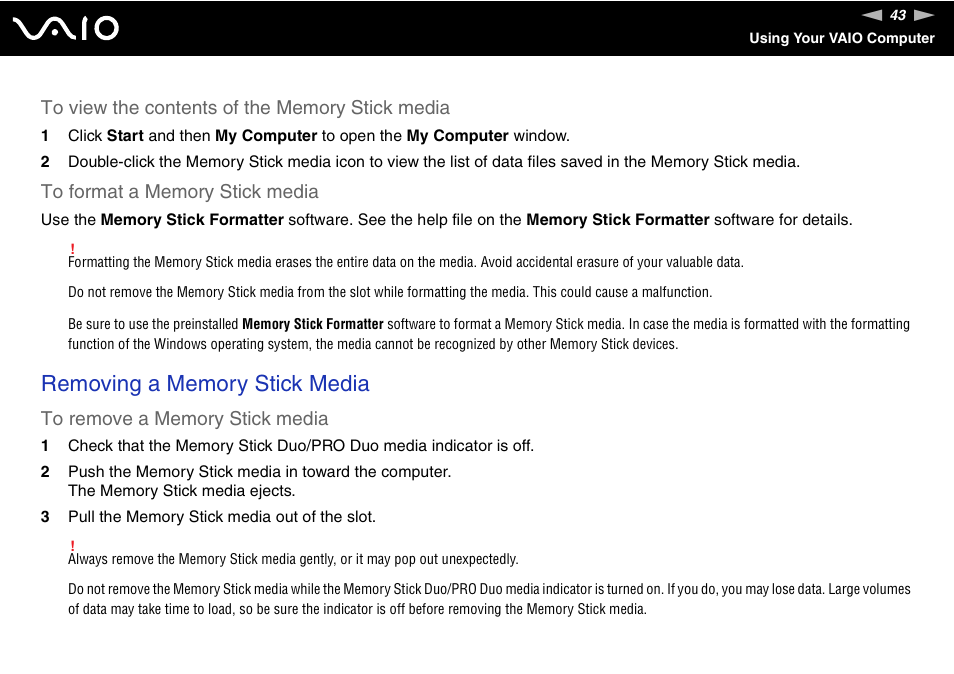Go to previous page with left arrow
This screenshot has height=674, width=954.
coord(872,15)
